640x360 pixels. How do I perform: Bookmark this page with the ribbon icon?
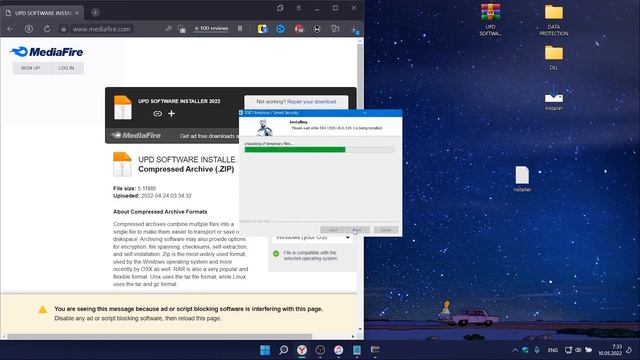point(240,29)
